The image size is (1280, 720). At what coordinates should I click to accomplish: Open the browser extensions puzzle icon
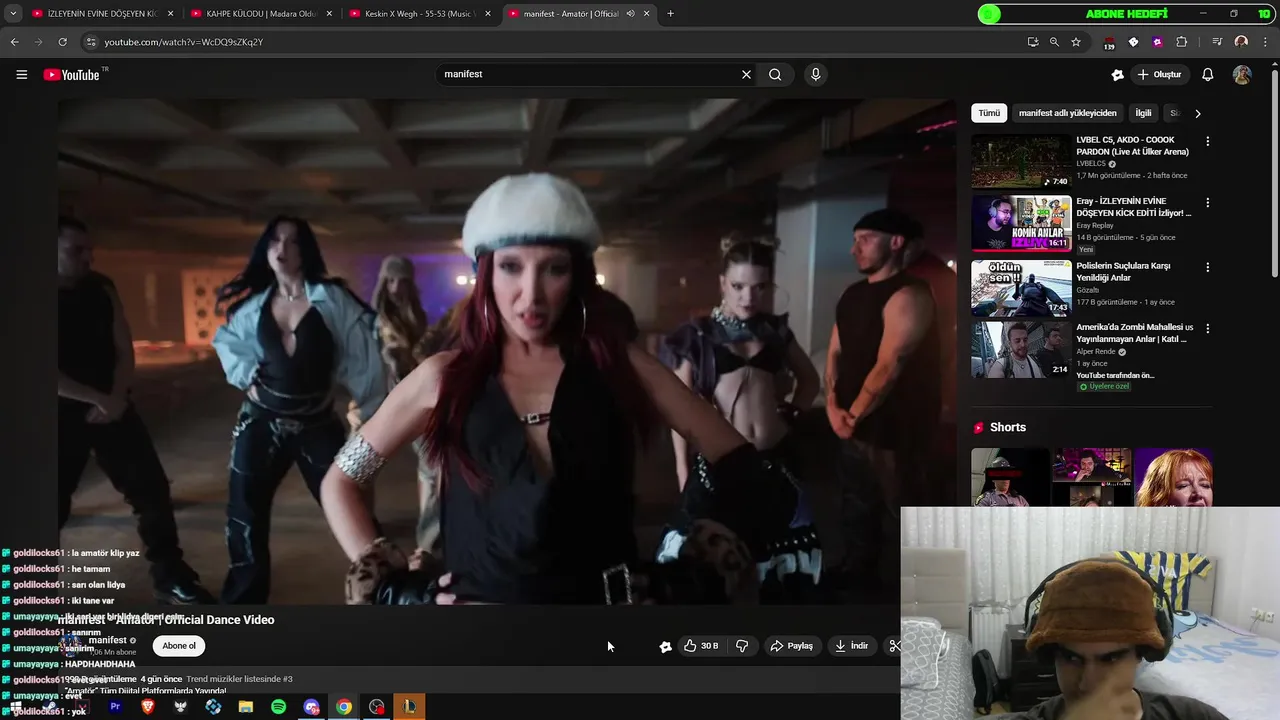coord(1182,42)
